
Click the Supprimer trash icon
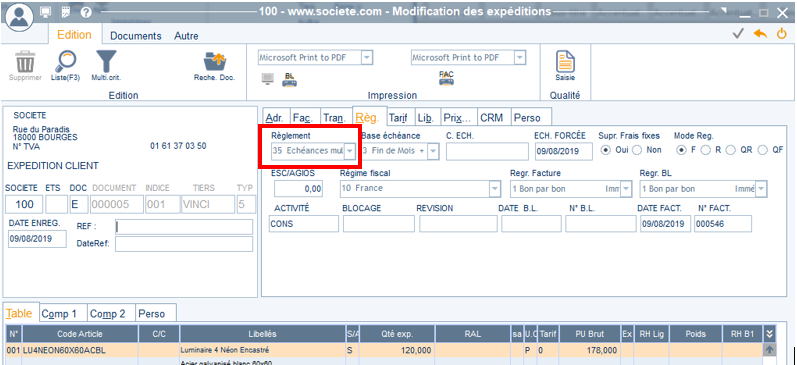pyautogui.click(x=25, y=62)
